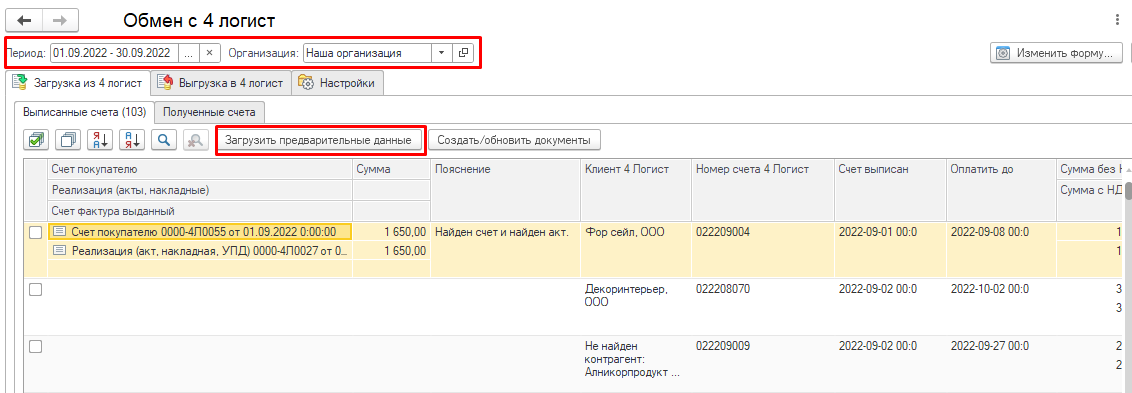The width and height of the screenshot is (1132, 393).
Task: Switch to Загрузка из 4 логист tab
Action: click(x=78, y=83)
